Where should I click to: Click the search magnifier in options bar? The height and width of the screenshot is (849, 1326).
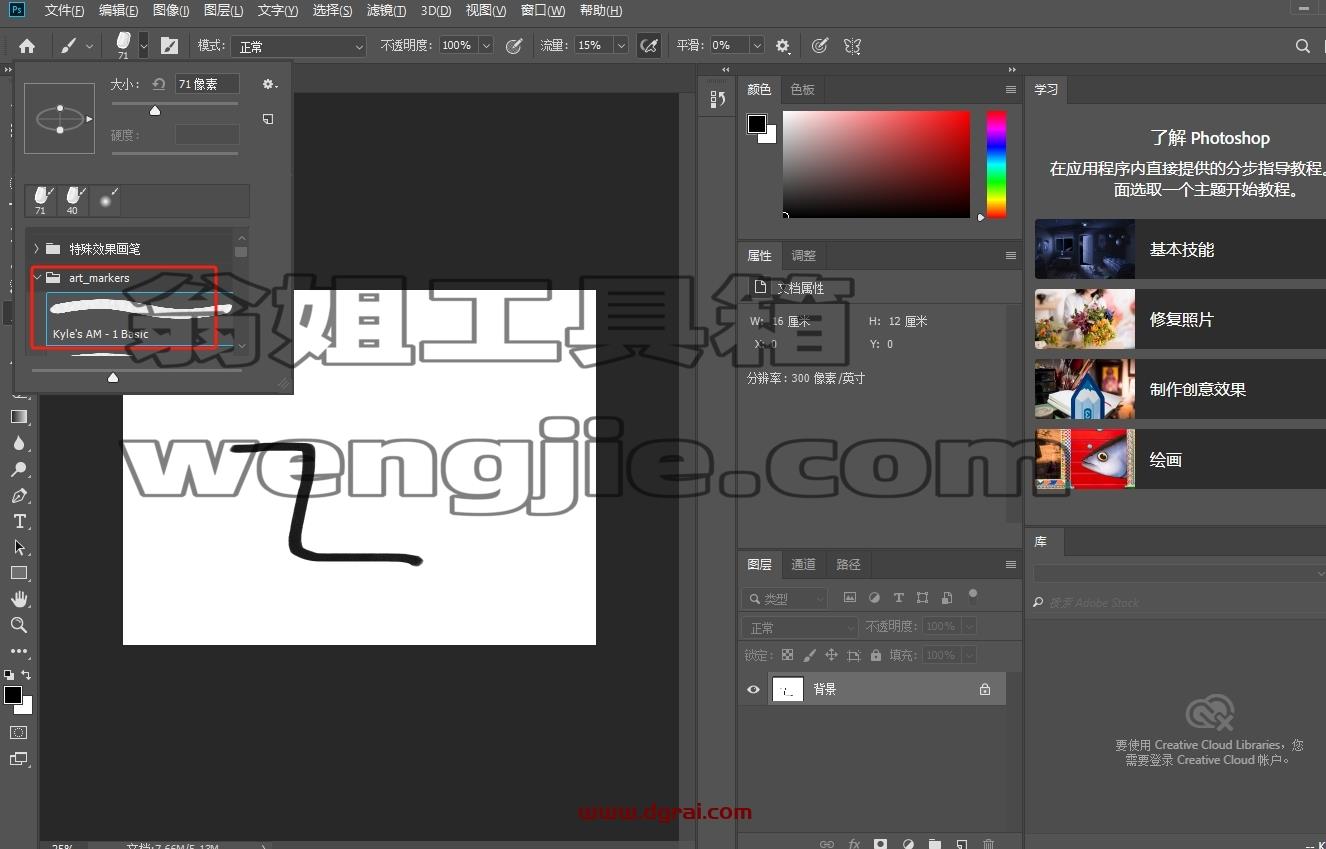tap(1302, 46)
